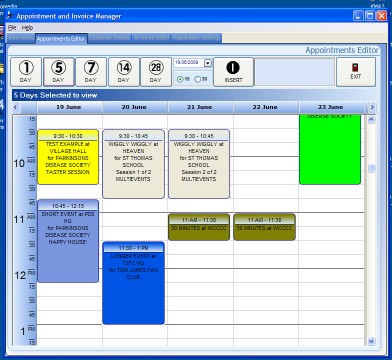Click the date field showing 19/06/2009
The height and width of the screenshot is (360, 392).
[189, 63]
